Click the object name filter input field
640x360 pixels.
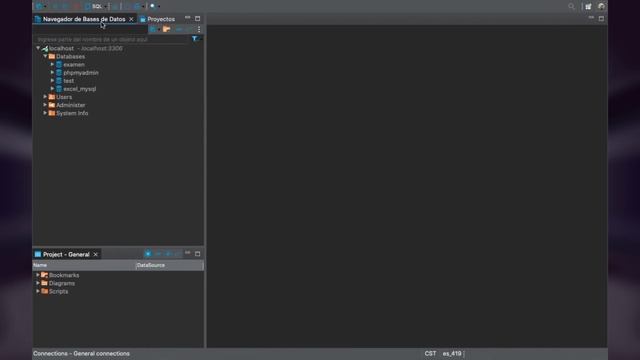point(111,39)
